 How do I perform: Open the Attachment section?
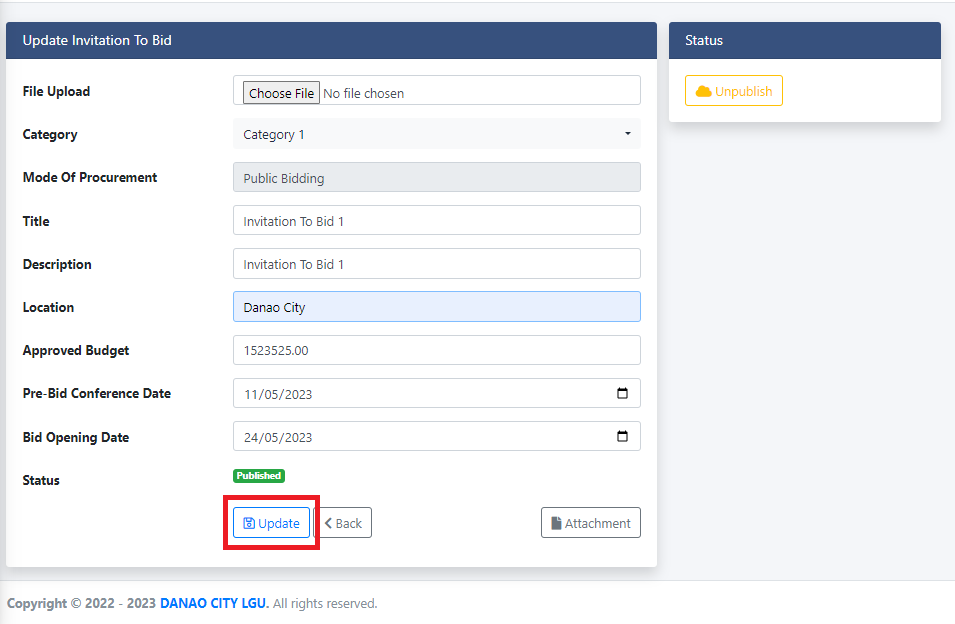click(591, 523)
